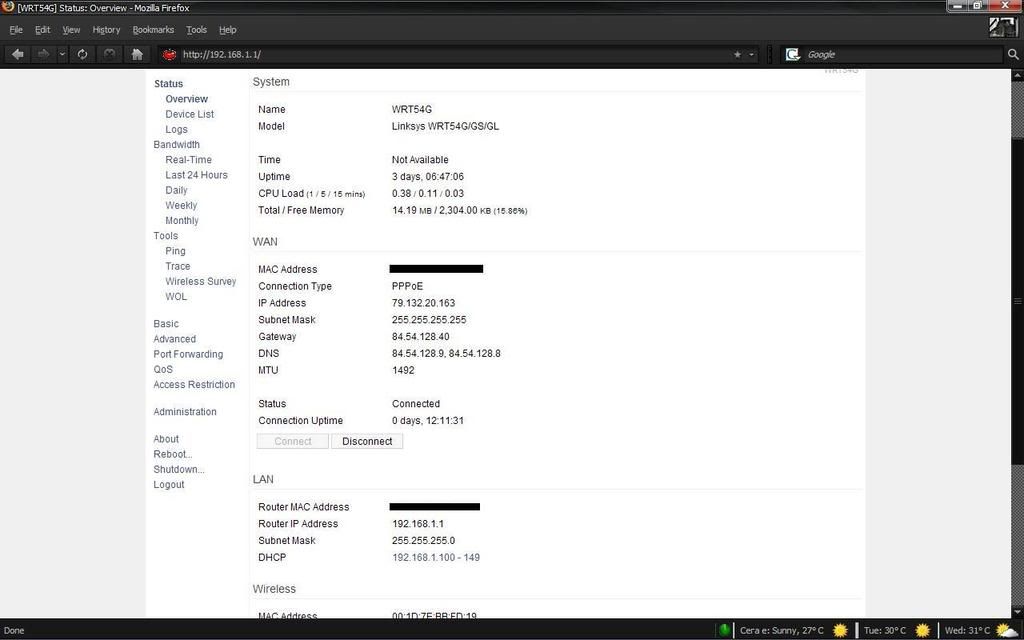
Task: Open the search engine selector dropdown
Action: coord(793,54)
